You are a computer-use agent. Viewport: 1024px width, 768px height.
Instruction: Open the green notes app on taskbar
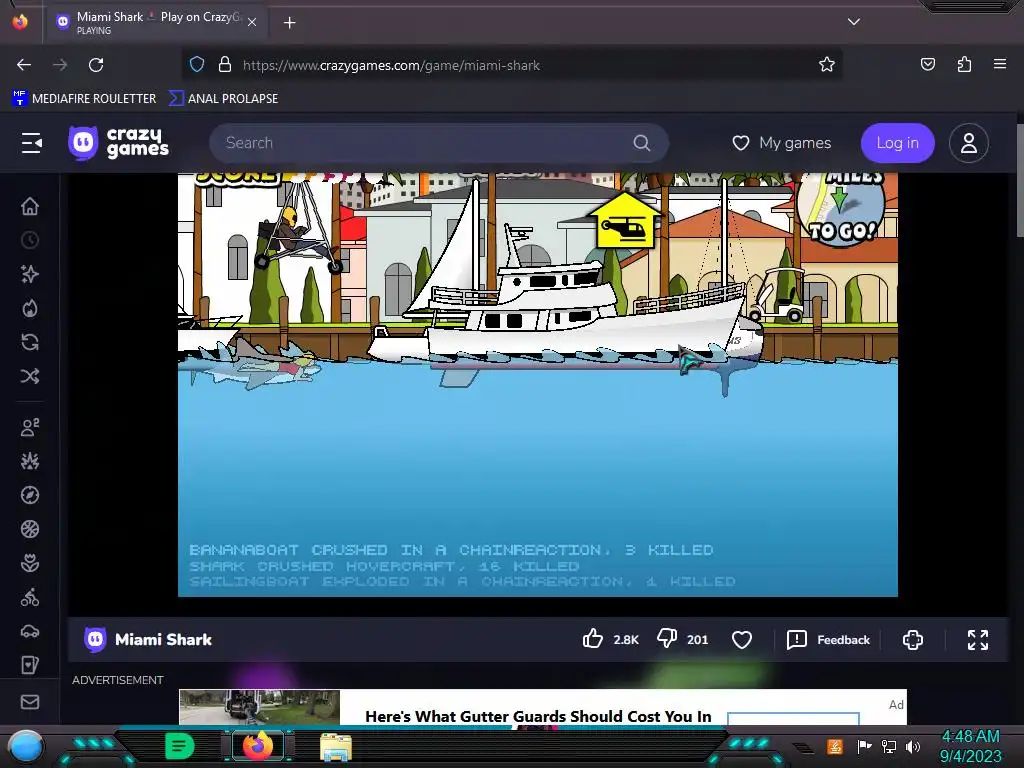click(x=180, y=746)
